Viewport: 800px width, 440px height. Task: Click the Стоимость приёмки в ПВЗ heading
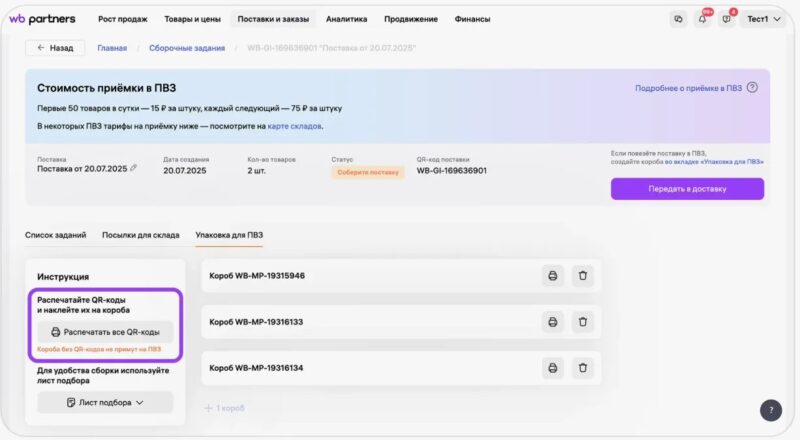[107, 88]
